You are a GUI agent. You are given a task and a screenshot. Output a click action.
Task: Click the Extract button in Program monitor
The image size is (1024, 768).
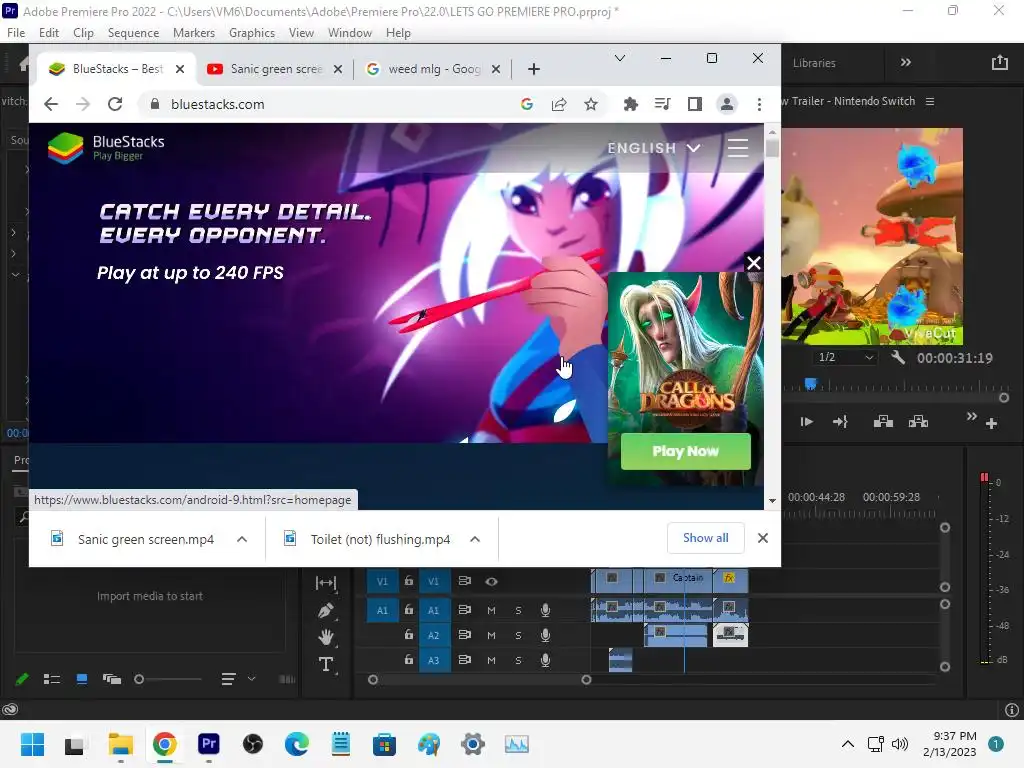(x=918, y=421)
